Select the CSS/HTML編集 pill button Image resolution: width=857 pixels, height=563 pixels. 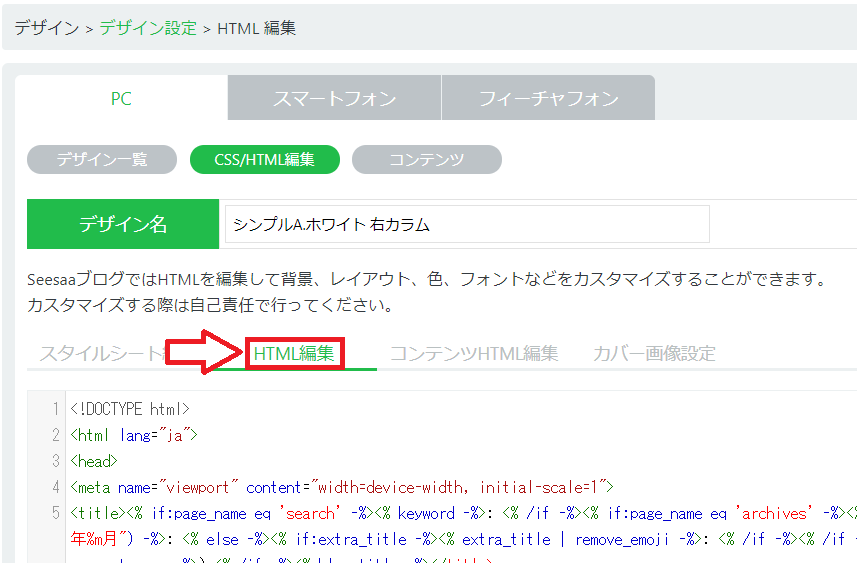[265, 160]
